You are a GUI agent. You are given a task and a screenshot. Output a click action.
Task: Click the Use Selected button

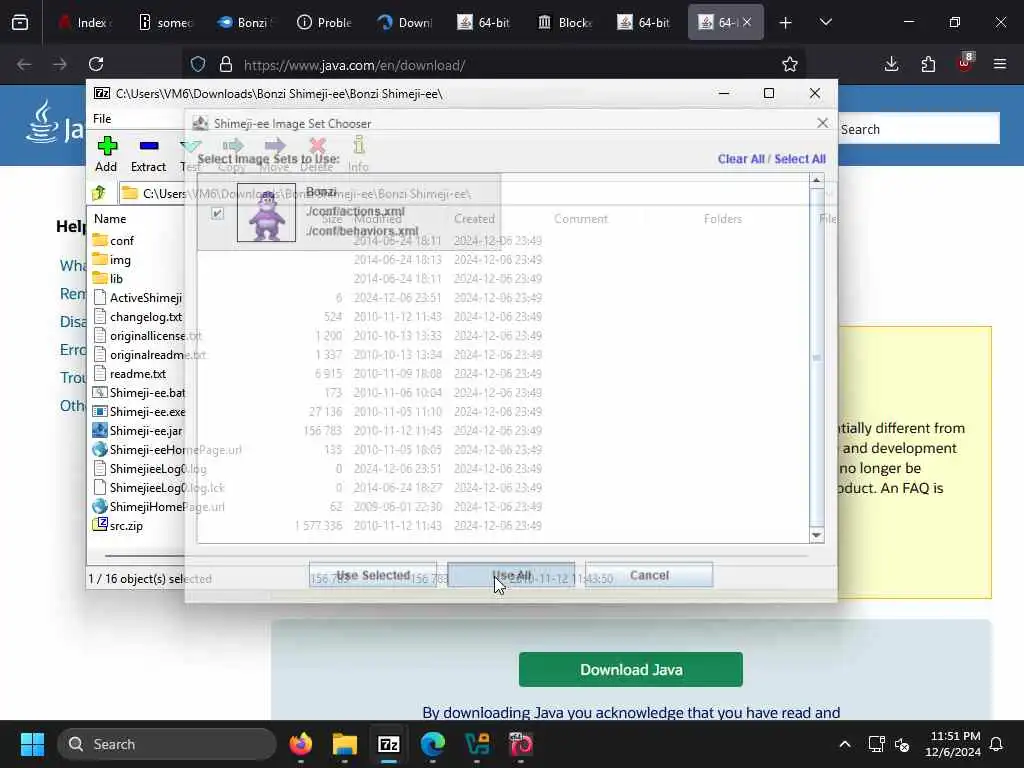[373, 575]
